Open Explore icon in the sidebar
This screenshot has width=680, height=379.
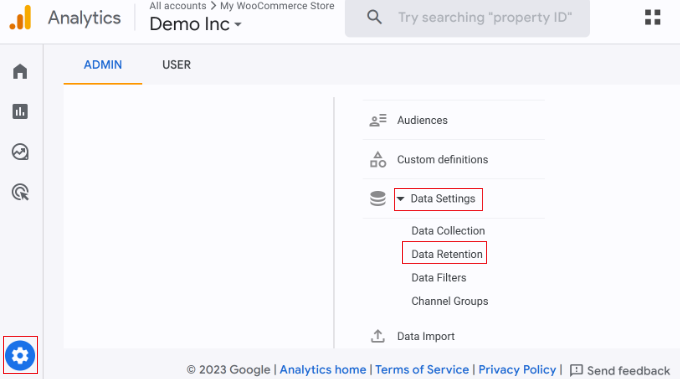20,152
